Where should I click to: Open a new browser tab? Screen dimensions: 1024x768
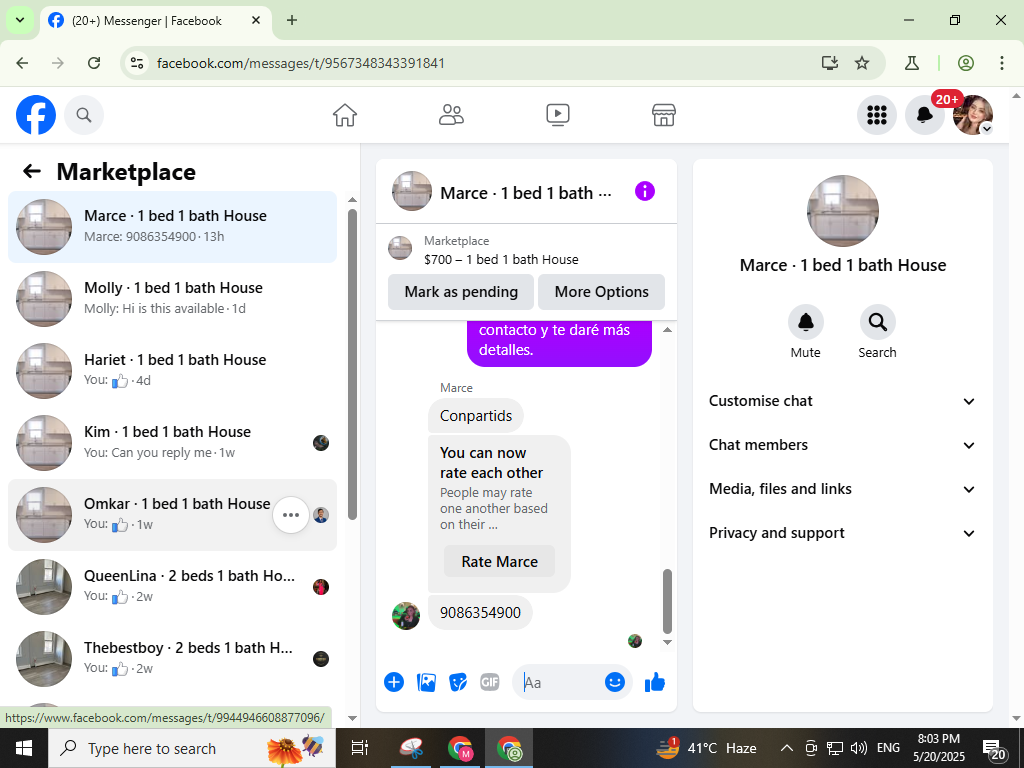pos(292,20)
